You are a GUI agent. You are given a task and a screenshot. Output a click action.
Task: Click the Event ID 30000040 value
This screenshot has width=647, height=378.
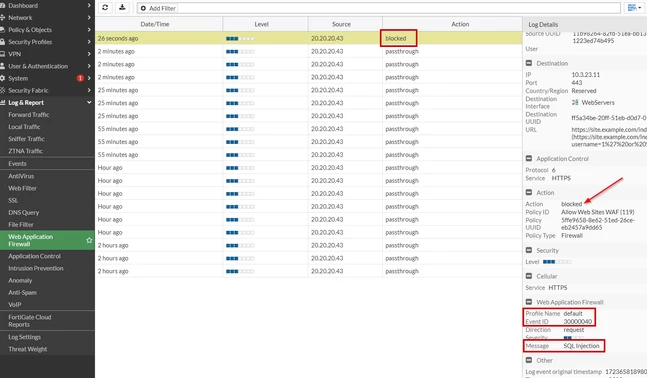tap(578, 321)
